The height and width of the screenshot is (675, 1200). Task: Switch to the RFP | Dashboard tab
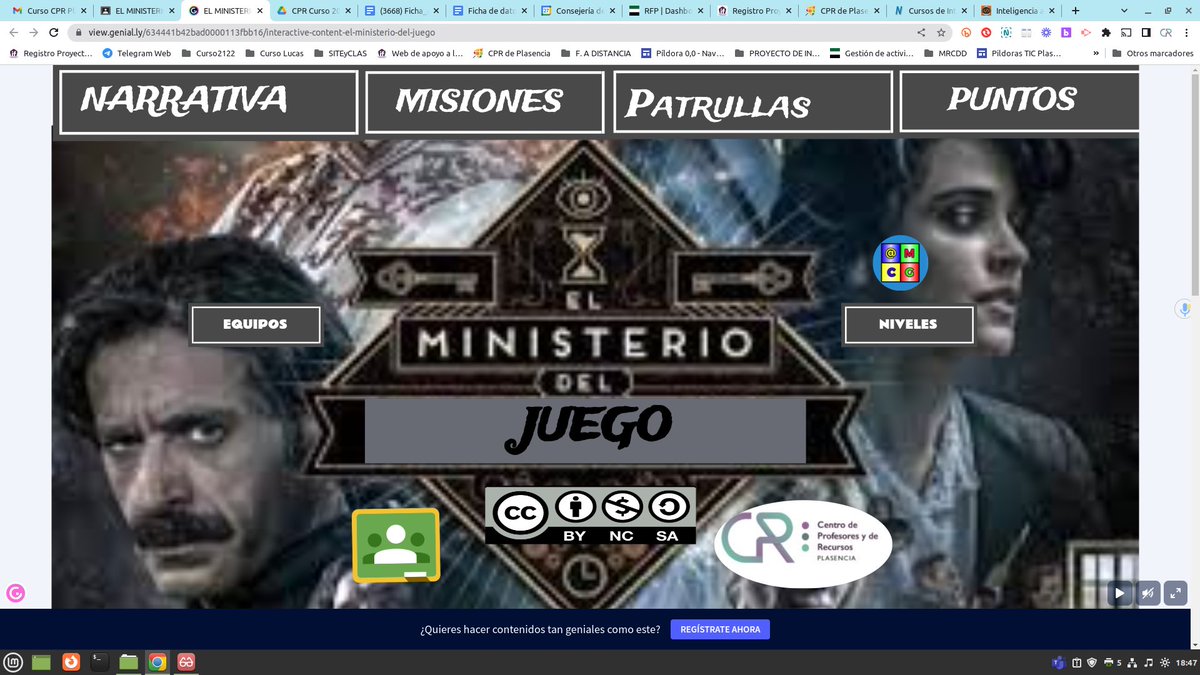(667, 10)
